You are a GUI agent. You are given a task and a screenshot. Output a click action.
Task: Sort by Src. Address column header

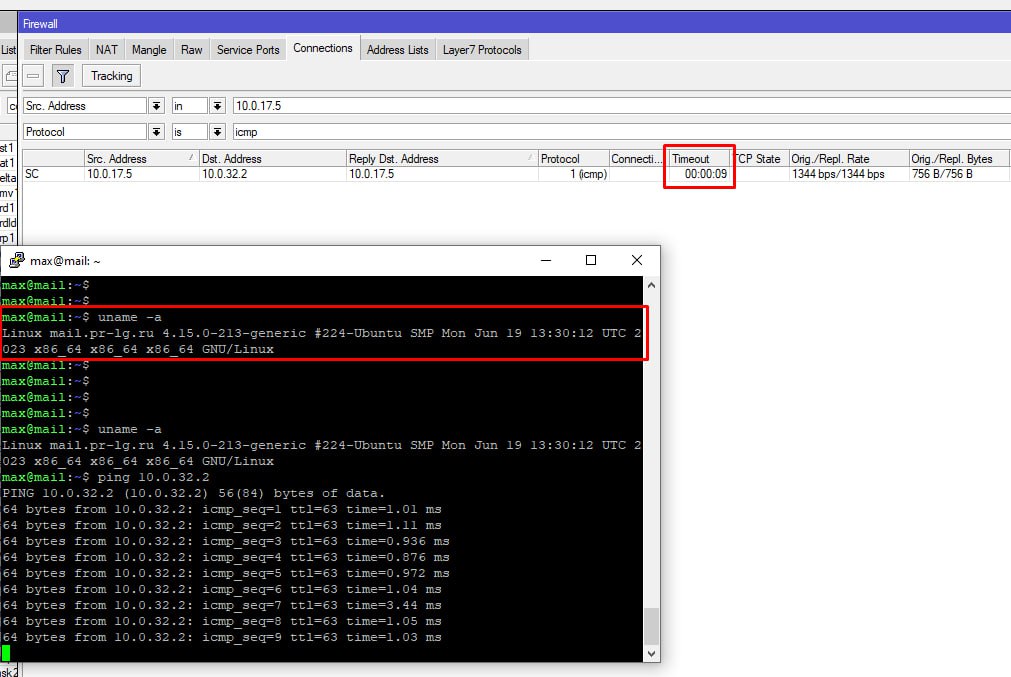pyautogui.click(x=141, y=159)
